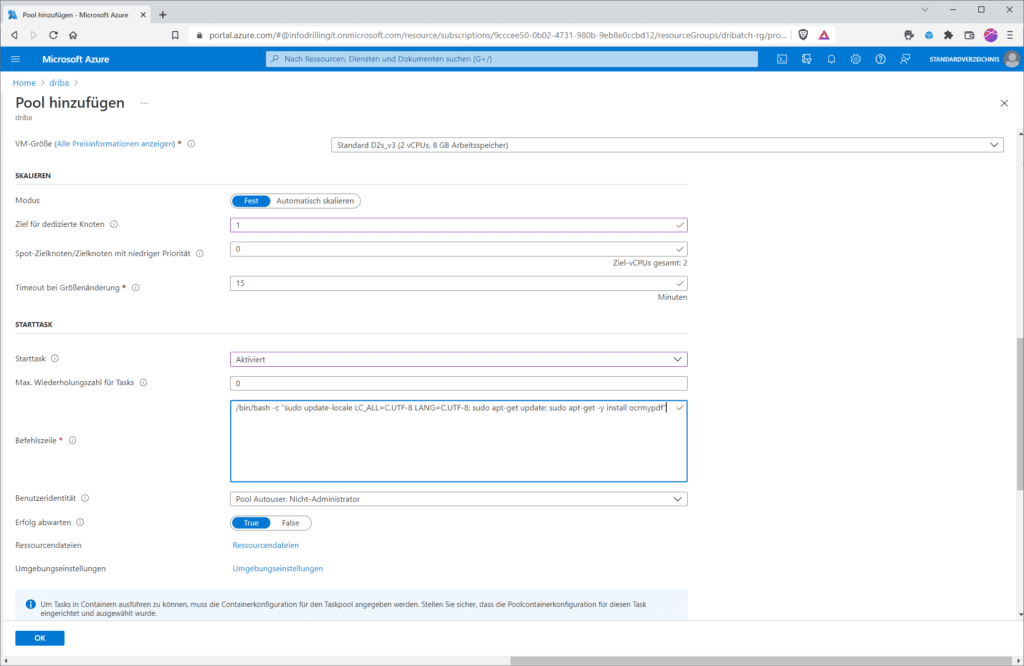
Task: Show info for Max. Wiederholungszahl für Tasks
Action: 143,383
